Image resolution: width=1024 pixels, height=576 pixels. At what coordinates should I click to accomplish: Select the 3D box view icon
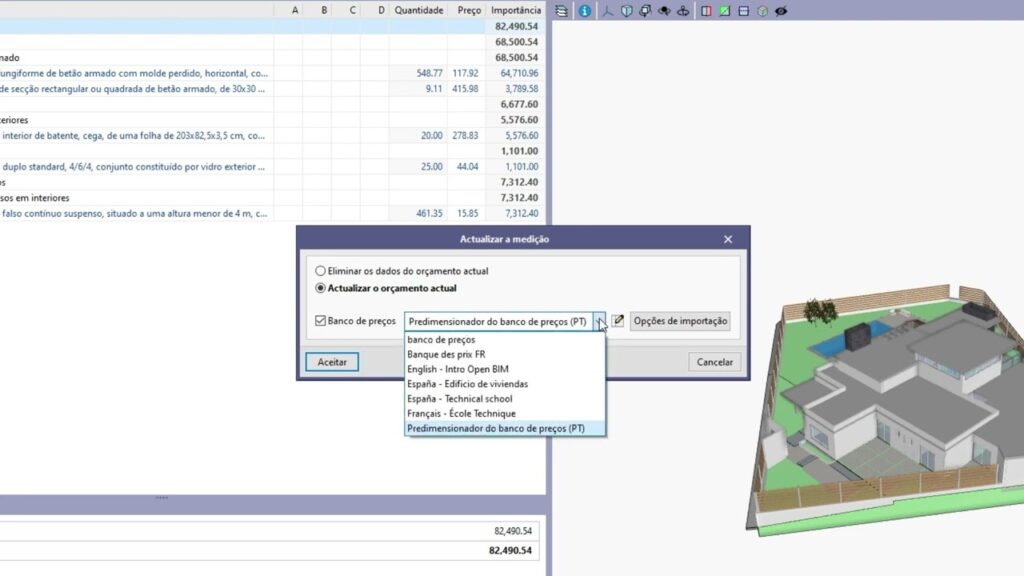[x=626, y=11]
